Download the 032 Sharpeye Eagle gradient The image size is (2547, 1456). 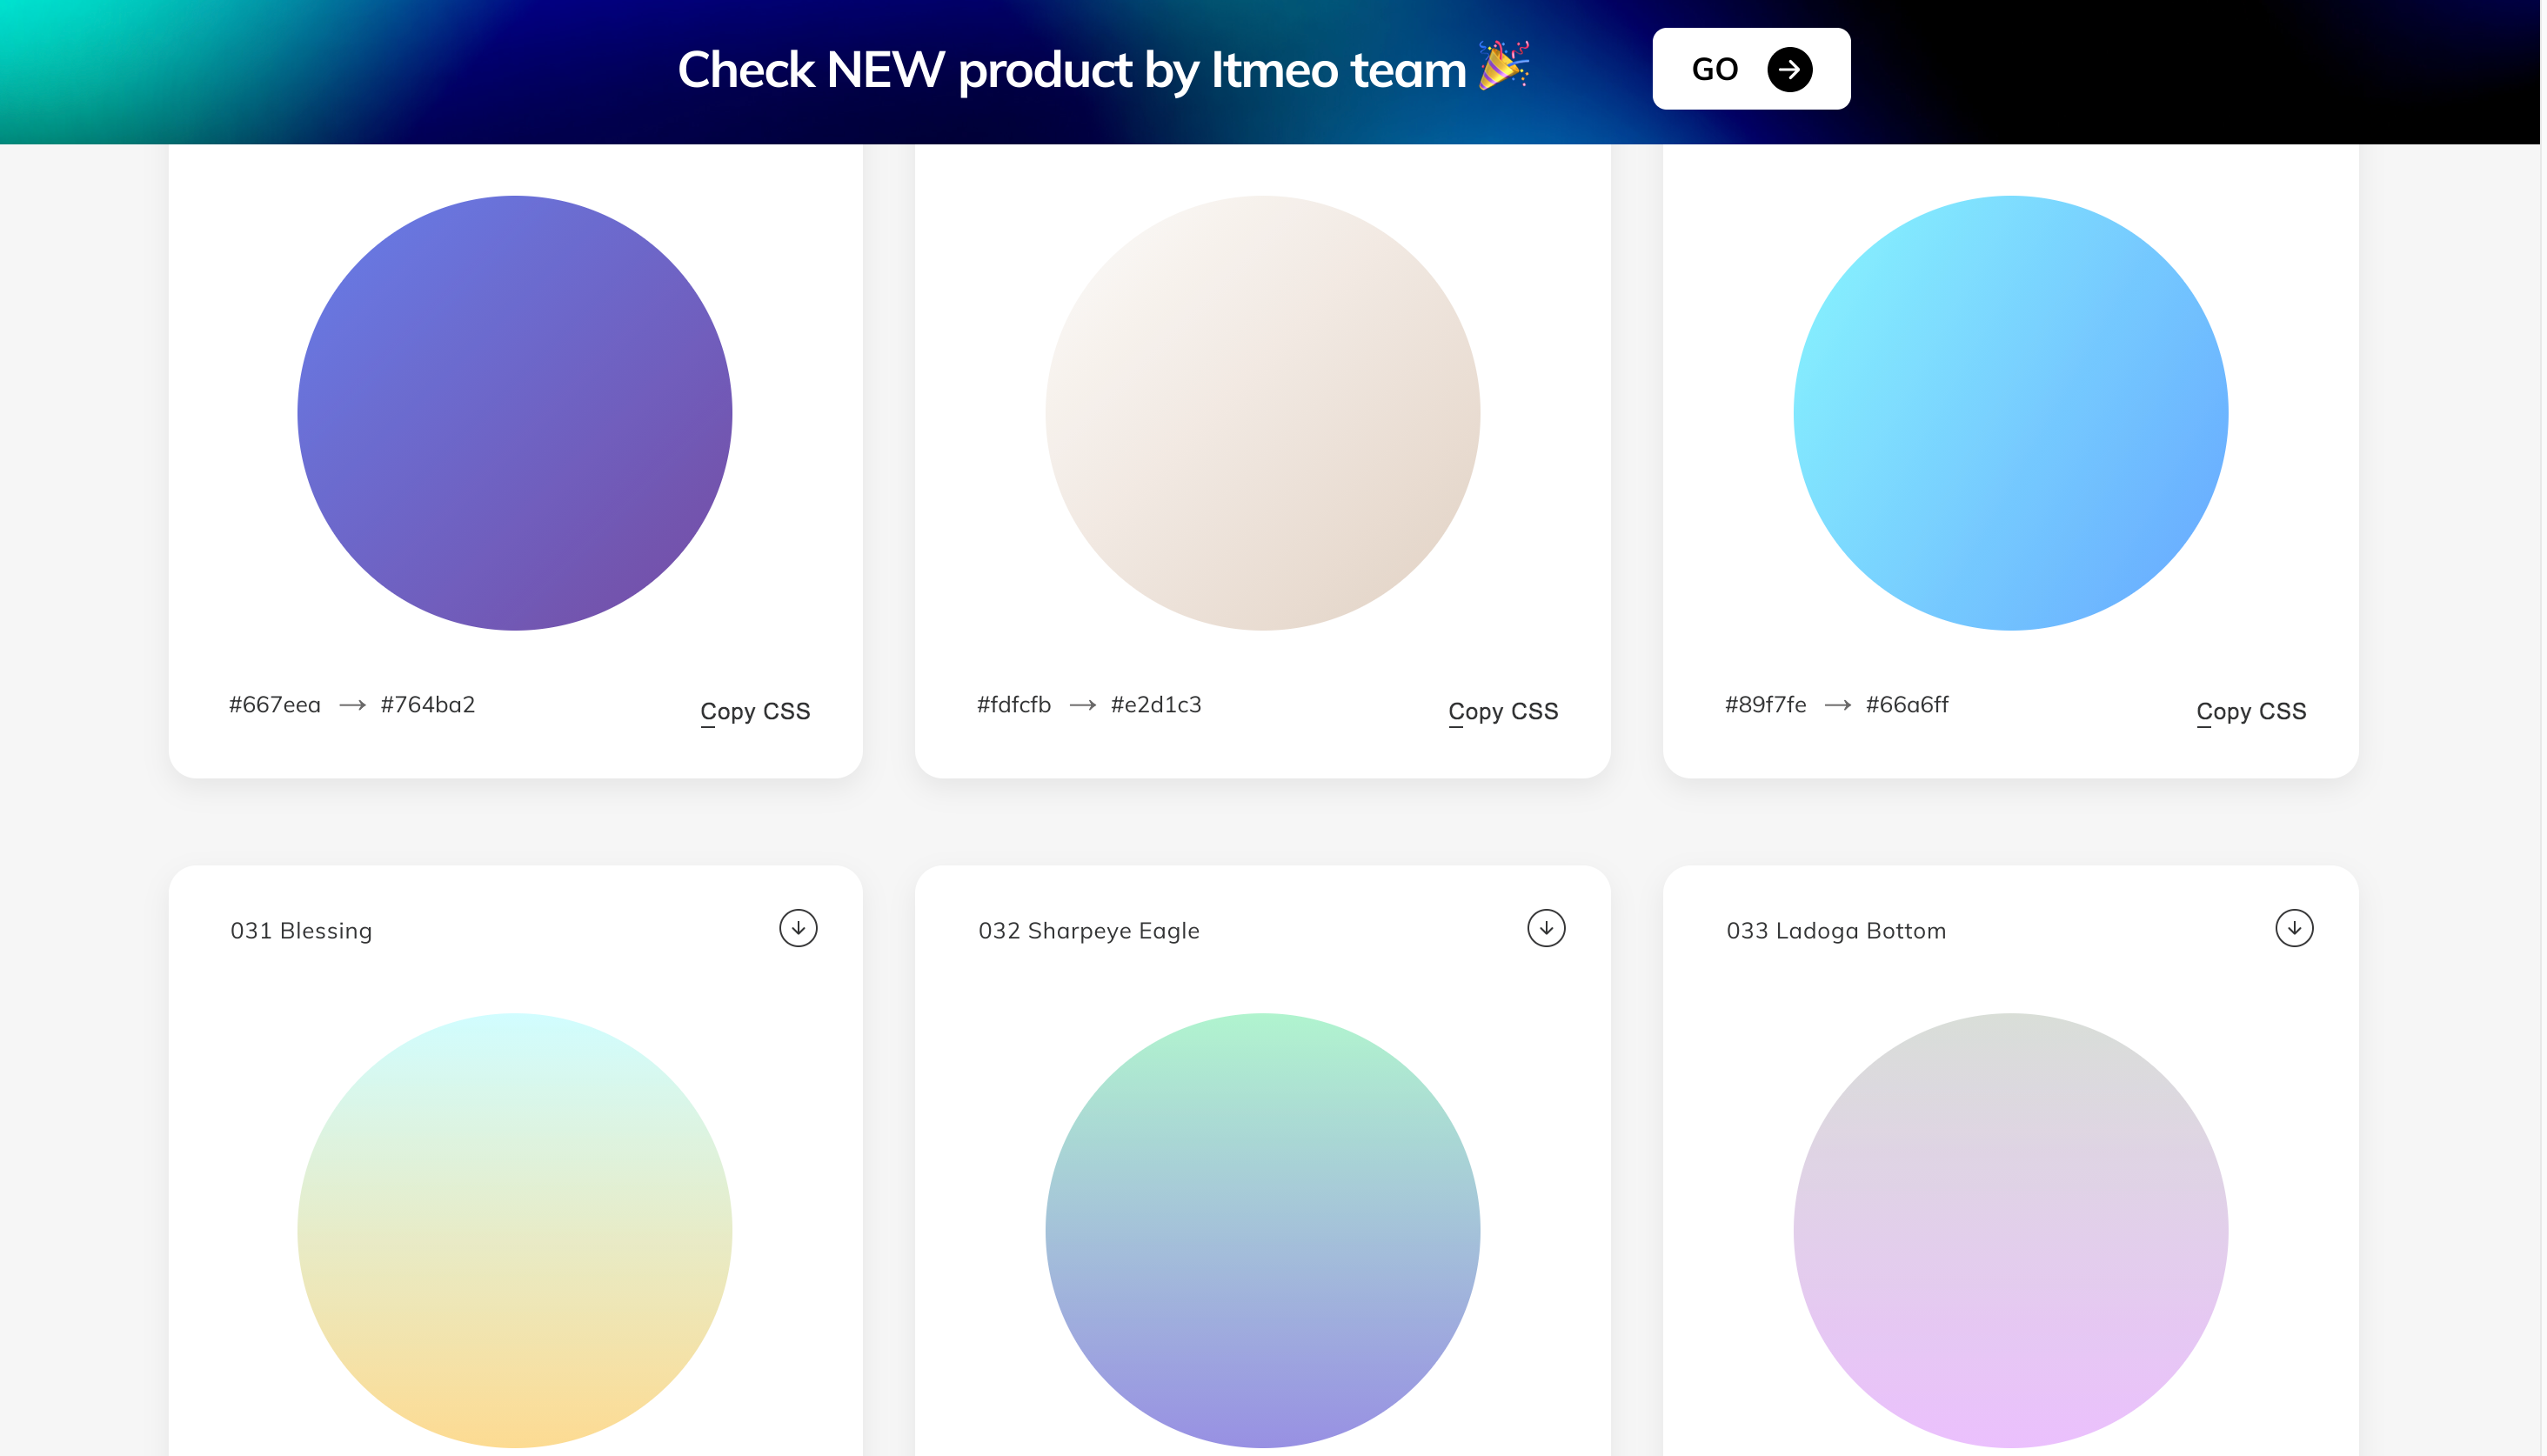point(1546,928)
